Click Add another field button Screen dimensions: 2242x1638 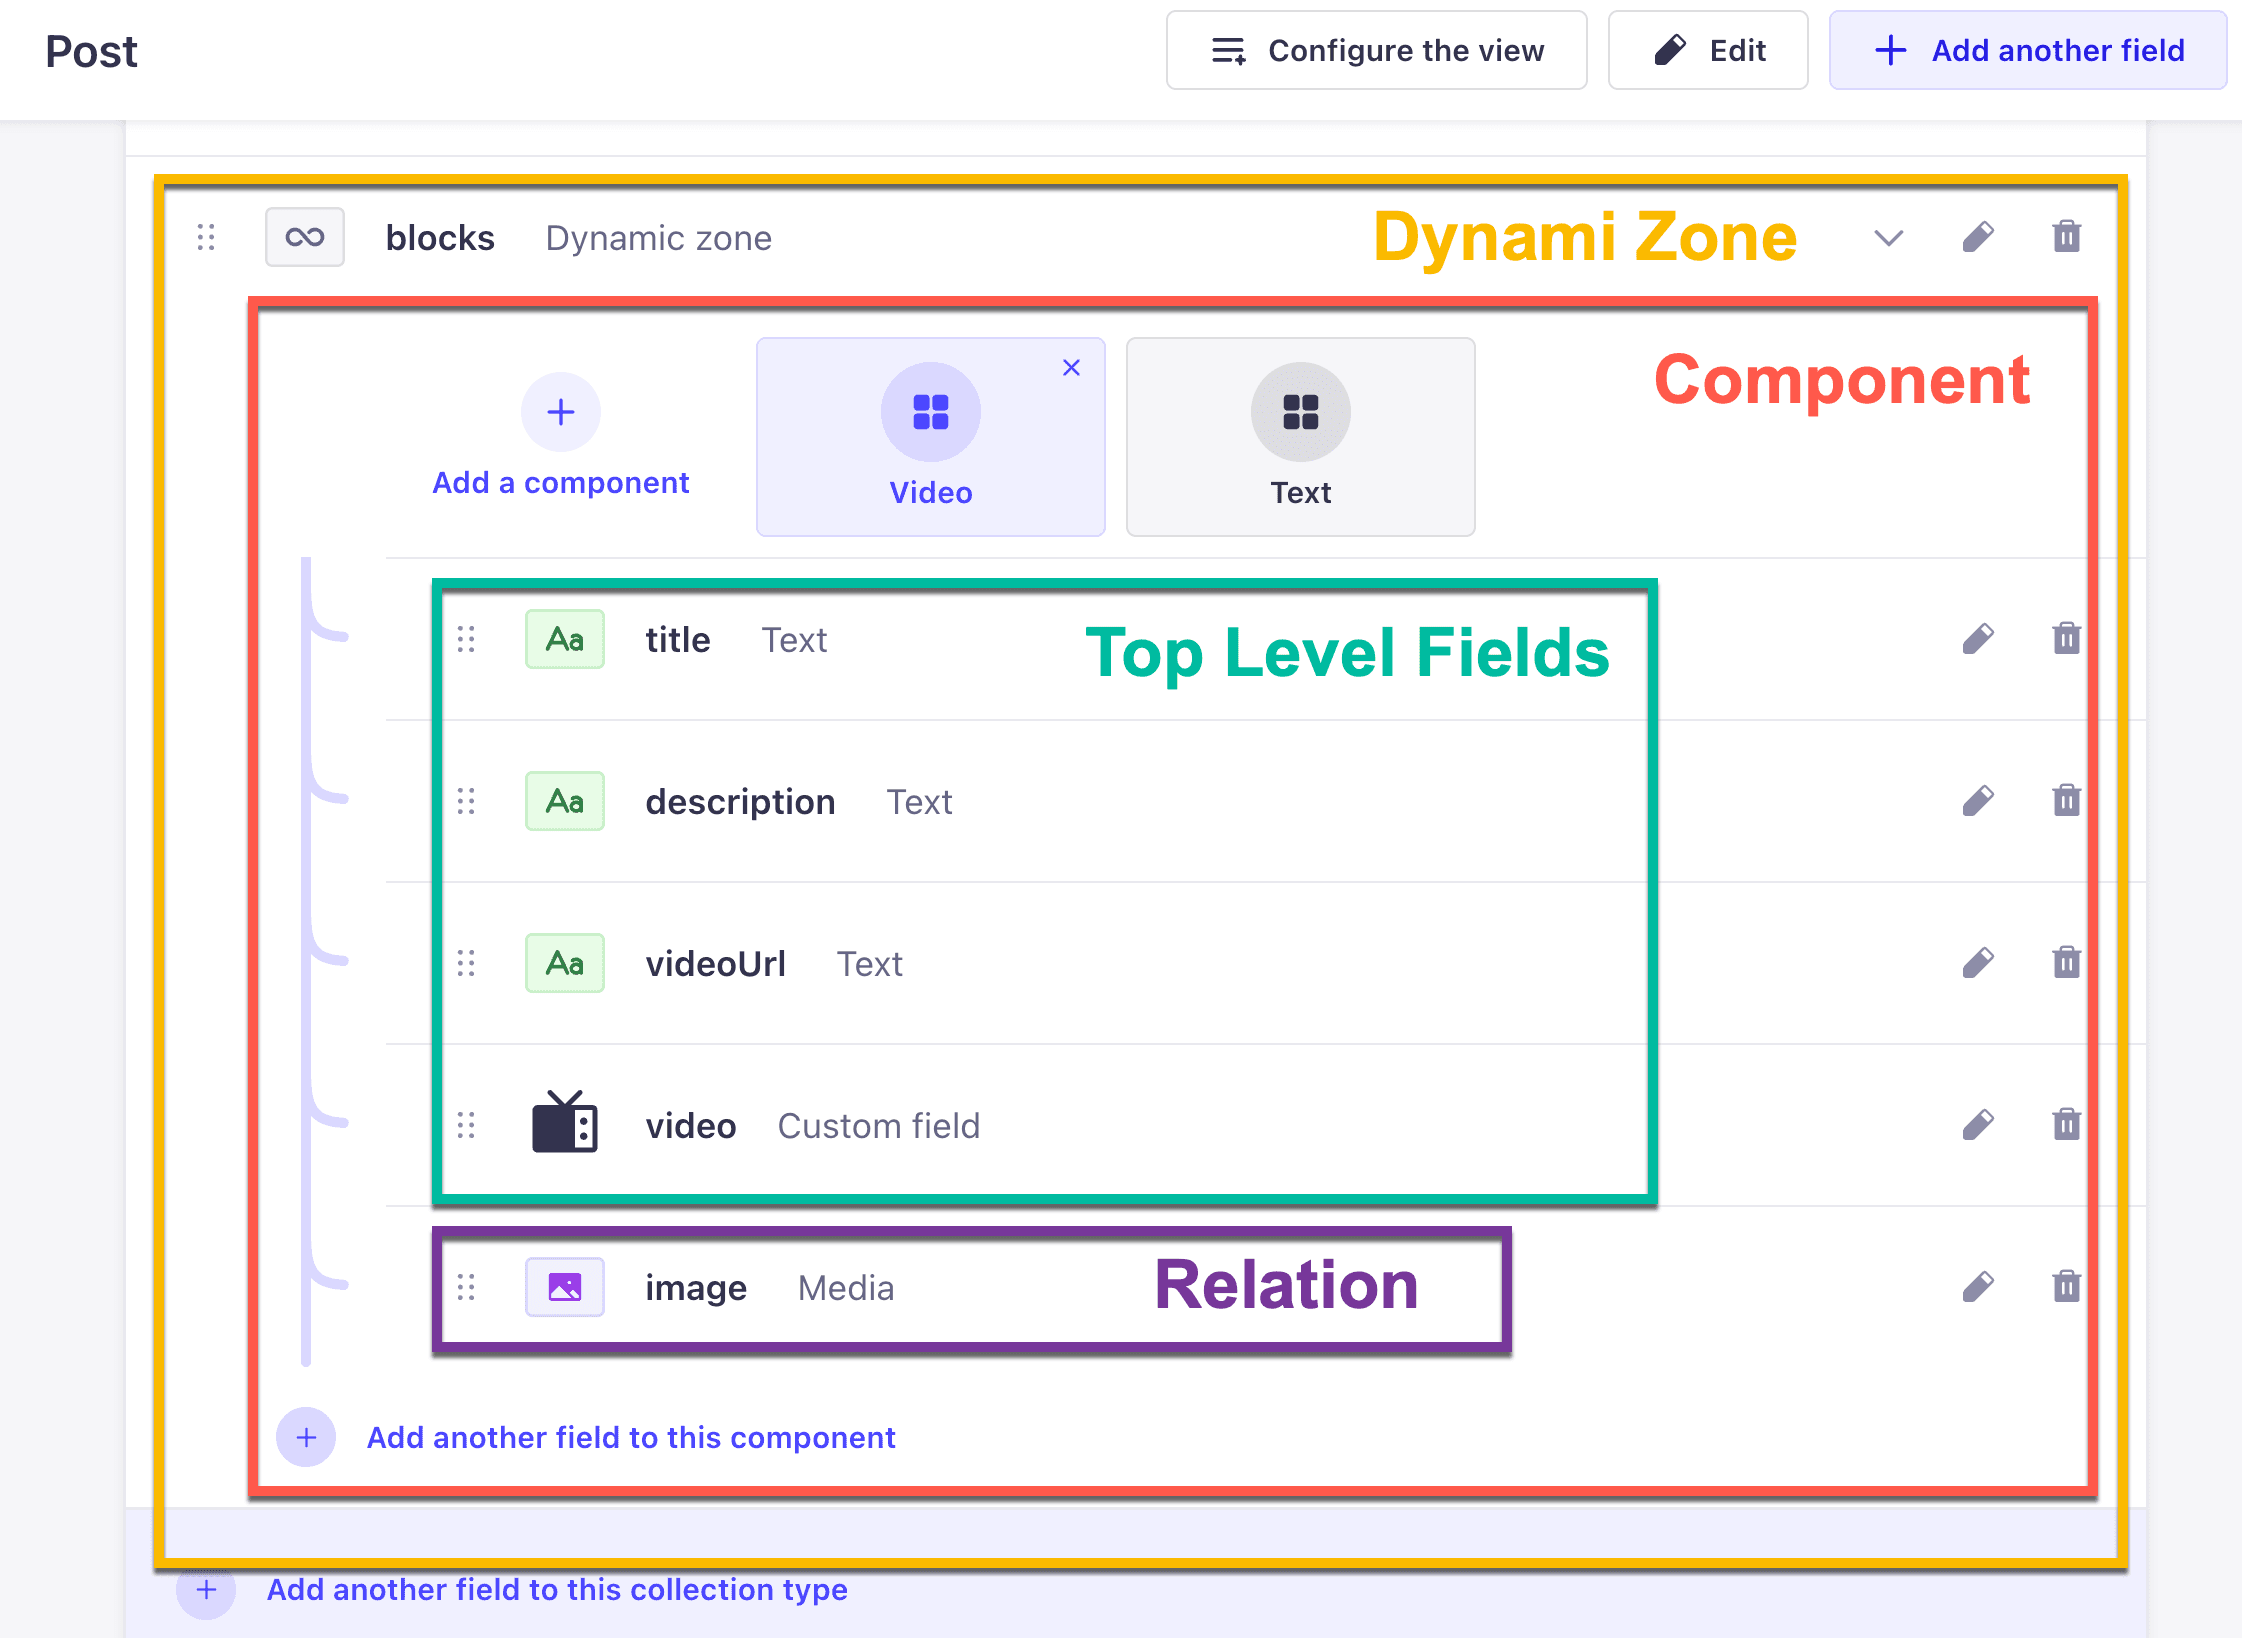[2028, 50]
